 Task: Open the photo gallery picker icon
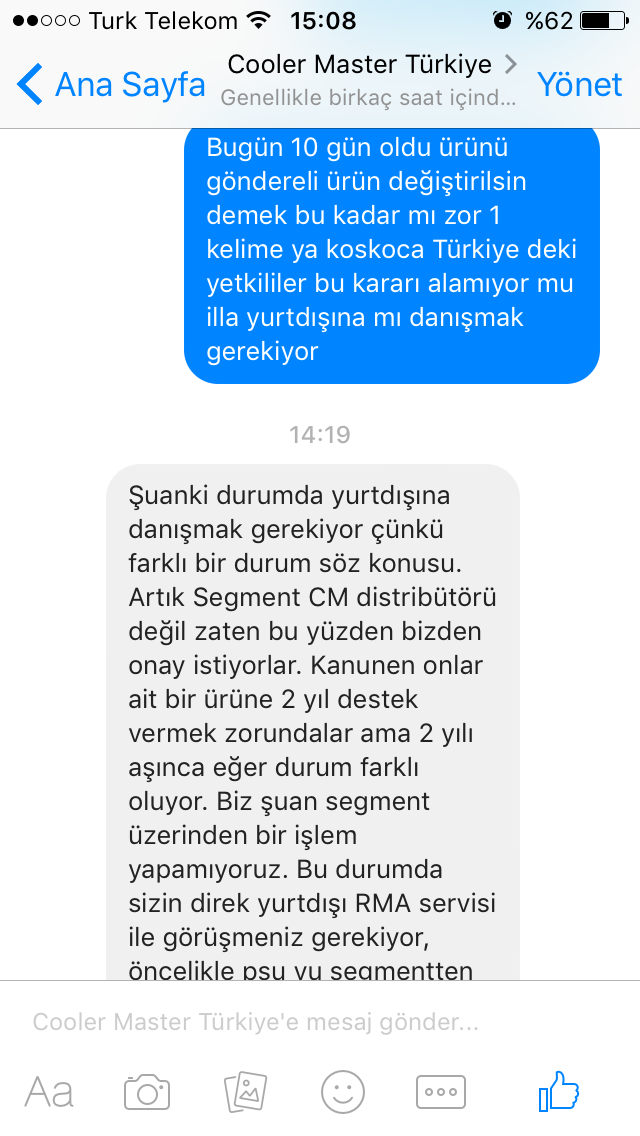[x=246, y=1092]
